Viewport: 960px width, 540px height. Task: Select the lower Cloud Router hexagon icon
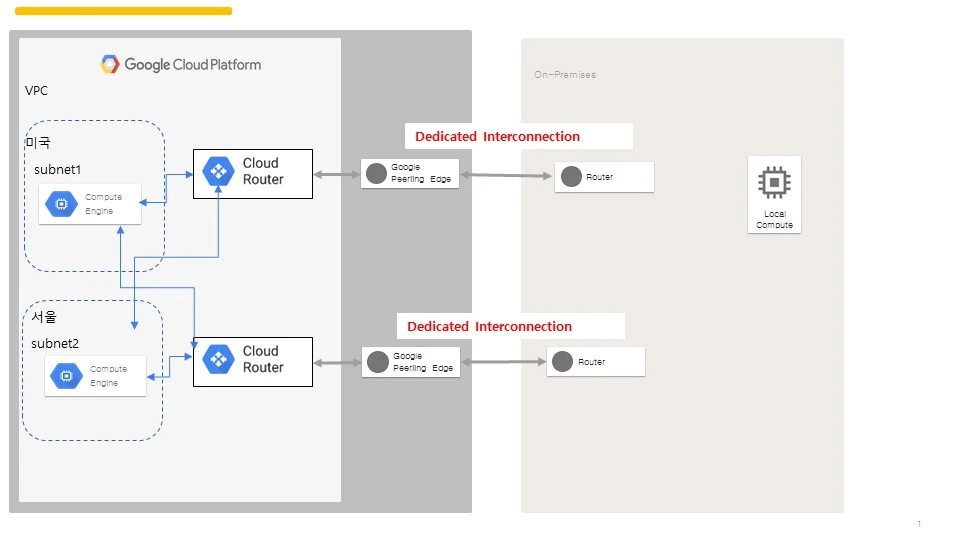(x=219, y=359)
